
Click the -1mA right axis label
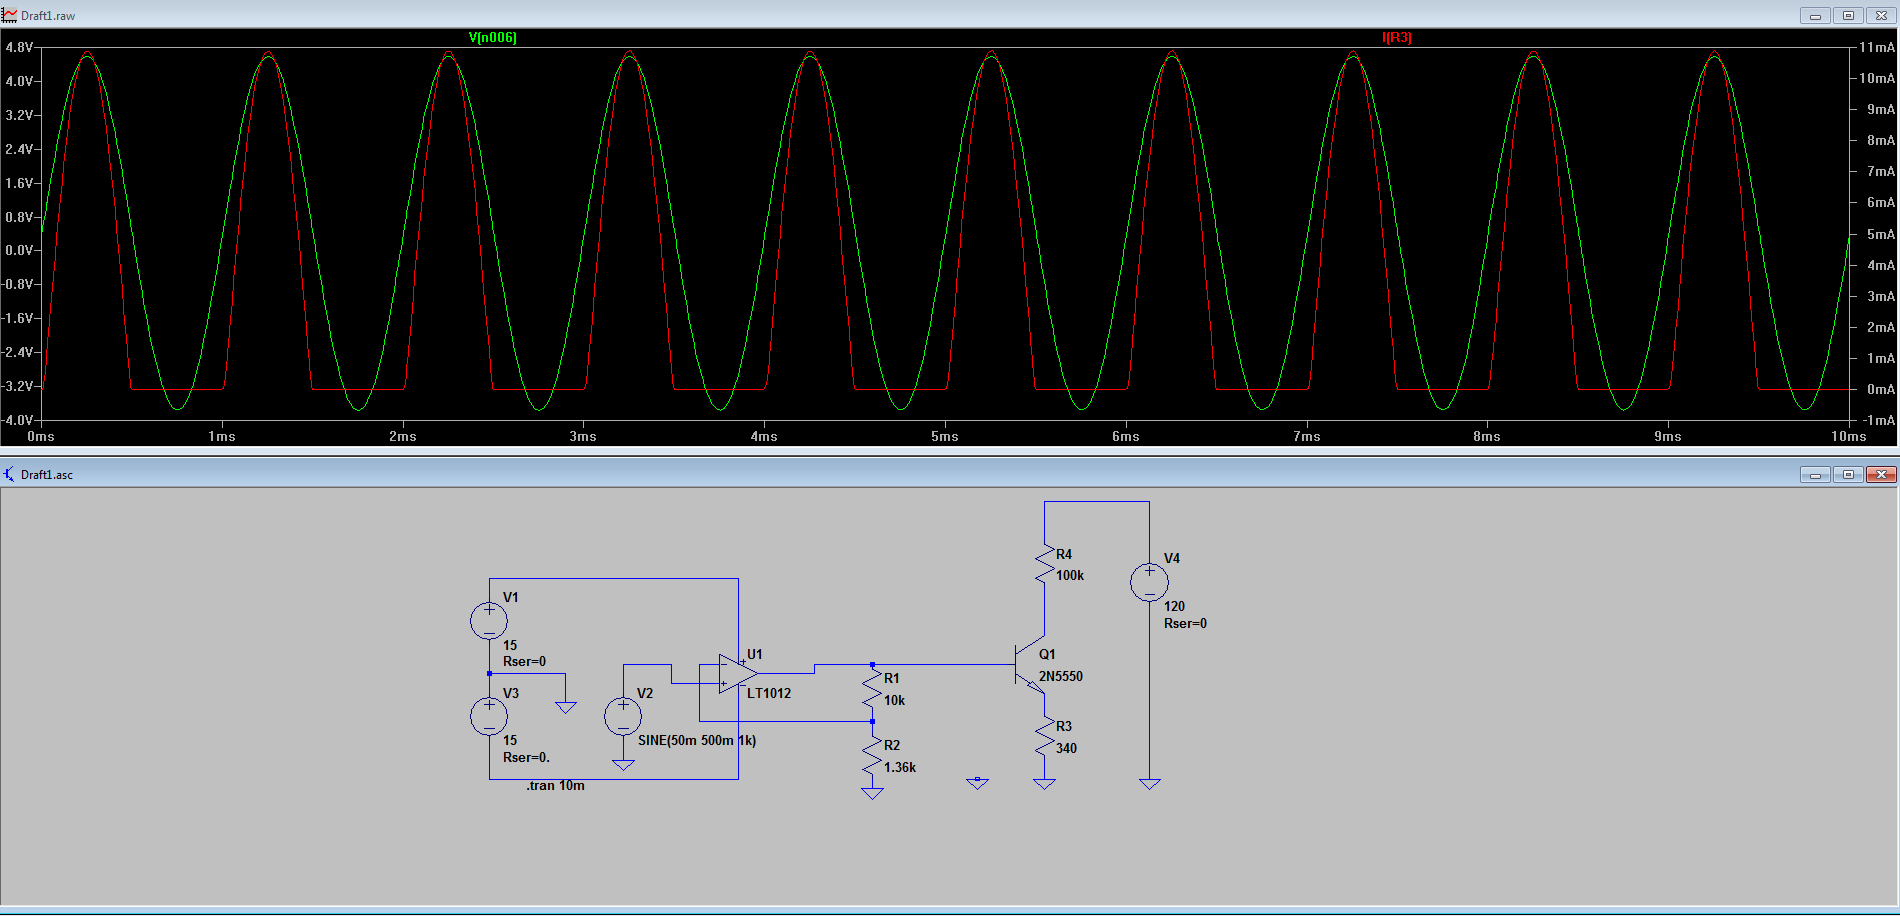pos(1879,420)
